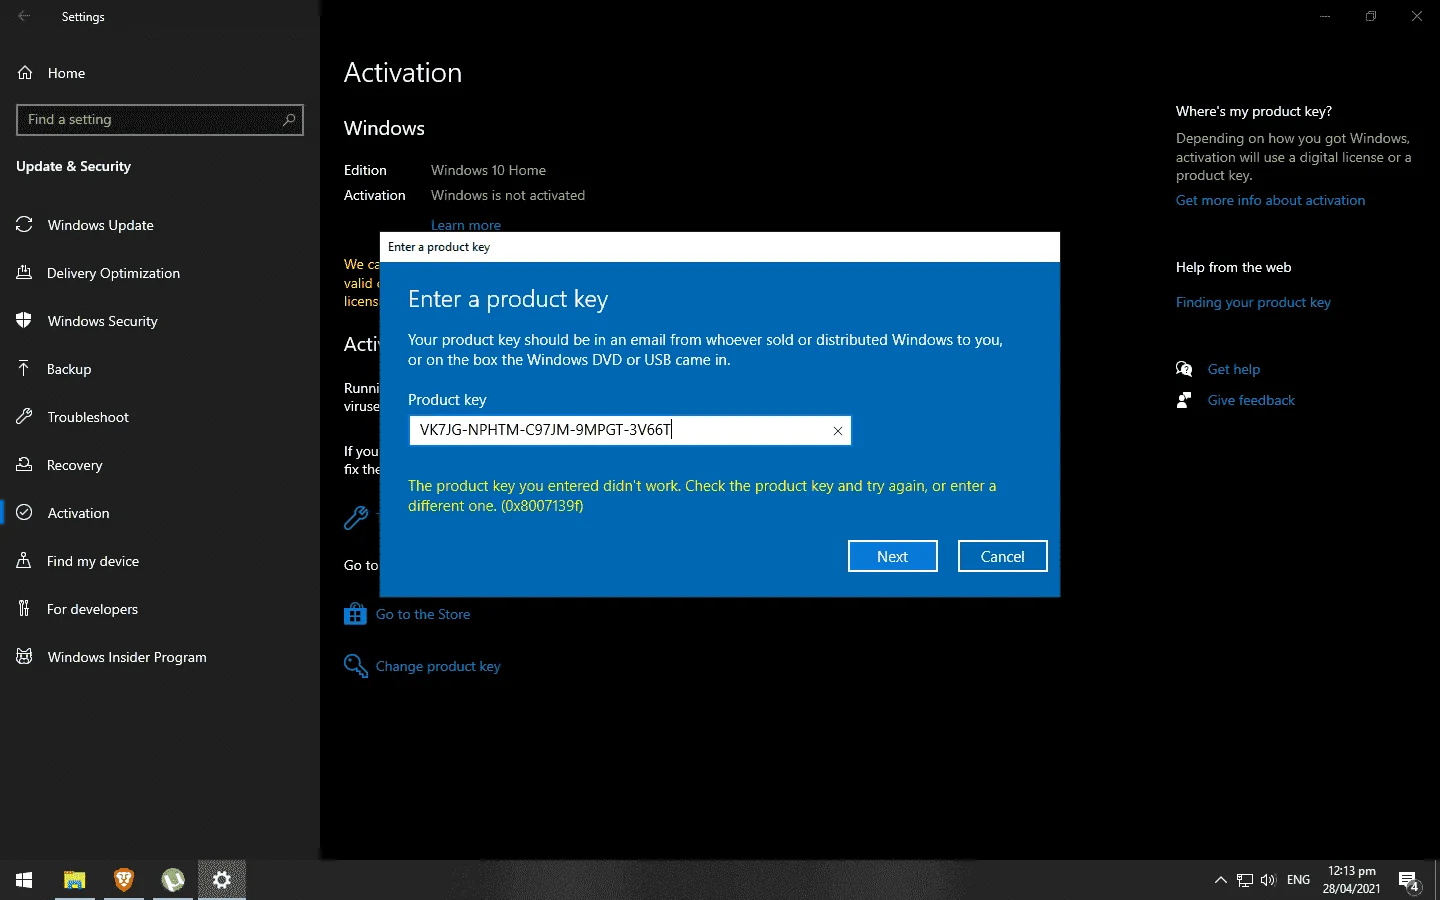Click Change product key link
Viewport: 1440px width, 900px height.
[438, 666]
